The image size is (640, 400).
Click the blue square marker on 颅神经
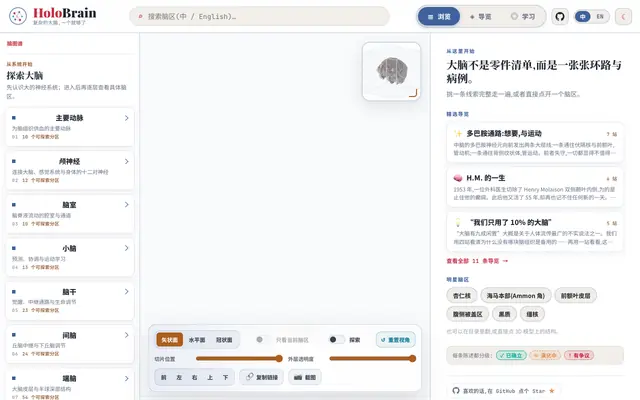pyautogui.click(x=14, y=161)
